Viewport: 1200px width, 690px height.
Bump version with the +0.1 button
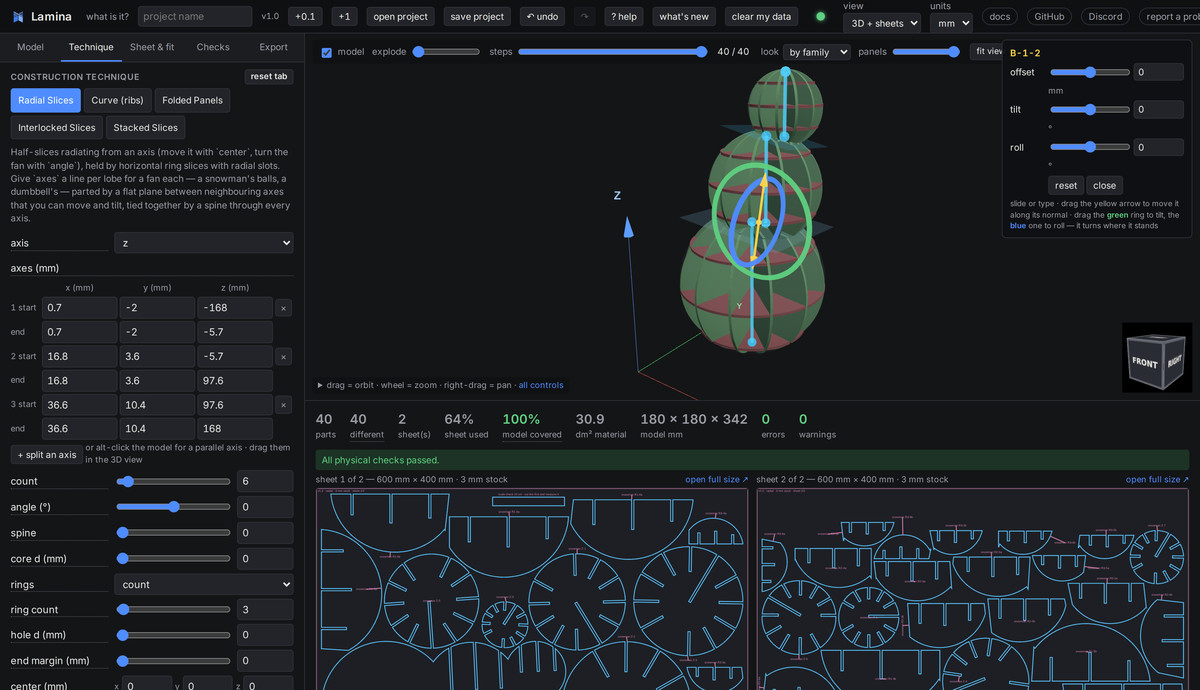[305, 16]
